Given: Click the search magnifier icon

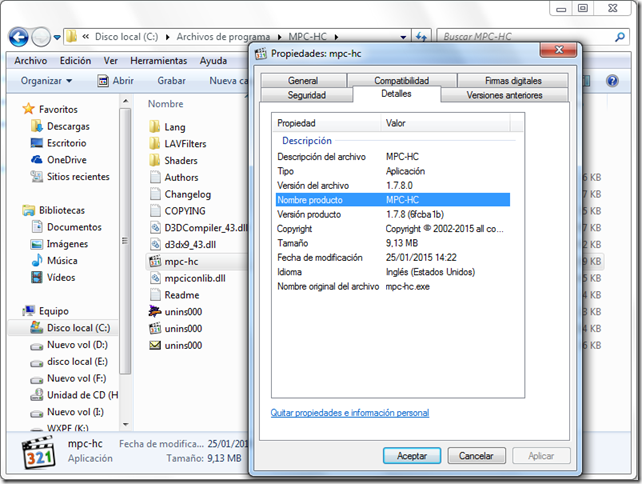Looking at the screenshot, I should (620, 37).
